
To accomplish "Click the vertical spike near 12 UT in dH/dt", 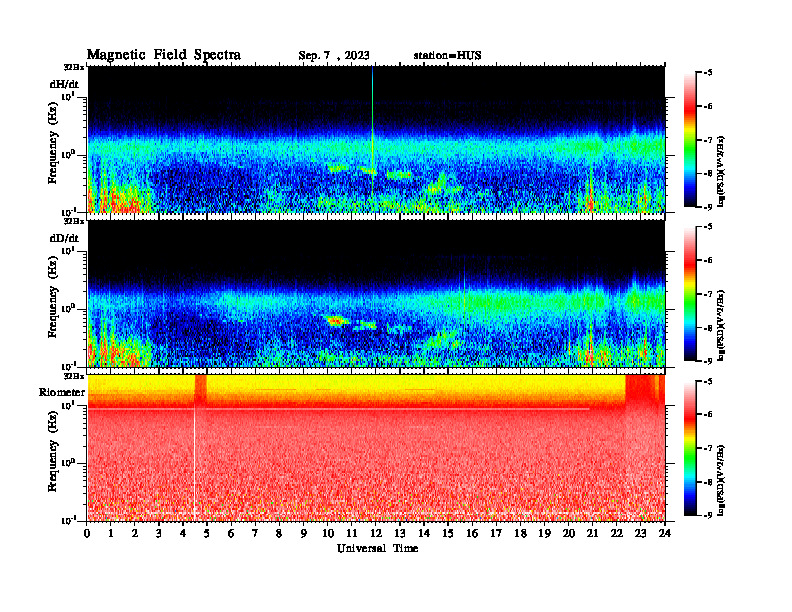I will click(372, 131).
